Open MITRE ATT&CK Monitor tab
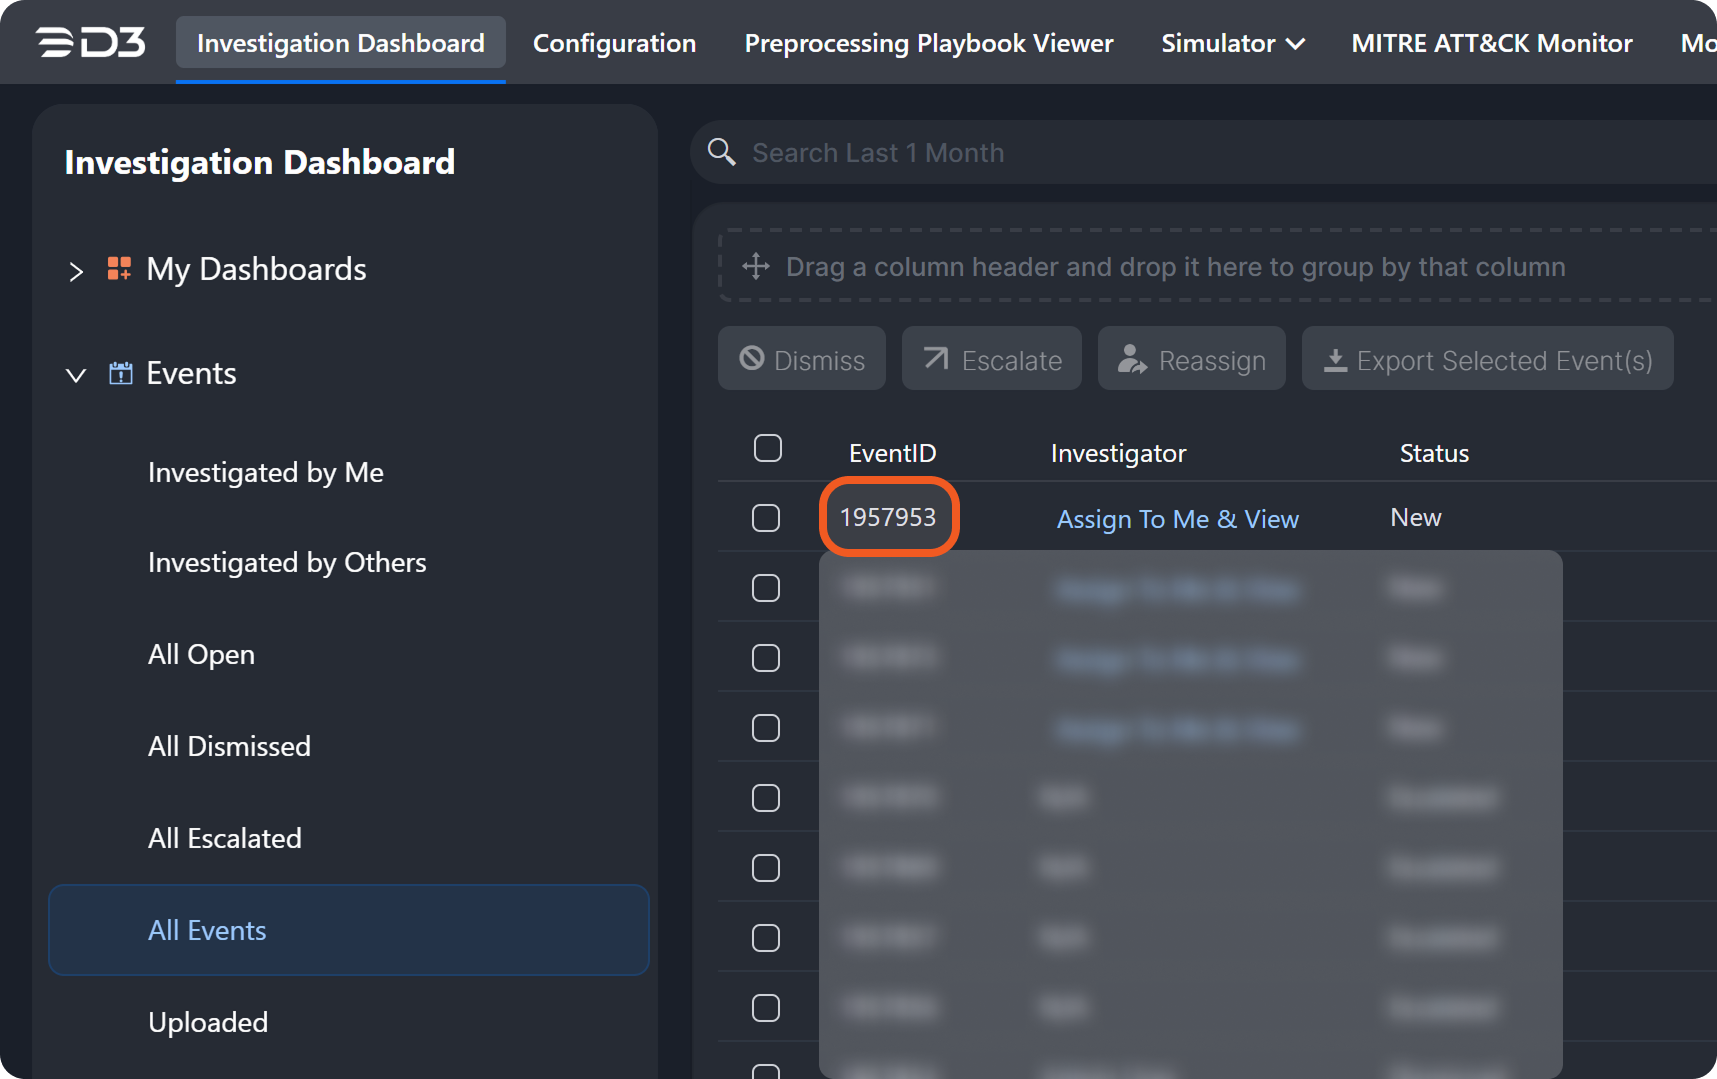This screenshot has width=1717, height=1079. click(1491, 43)
